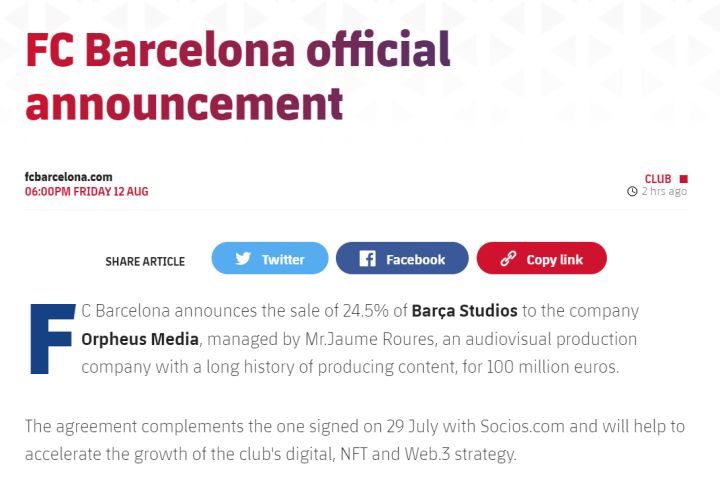Share the article via the Facebook label
Viewport: 720px width, 495px height.
415,259
